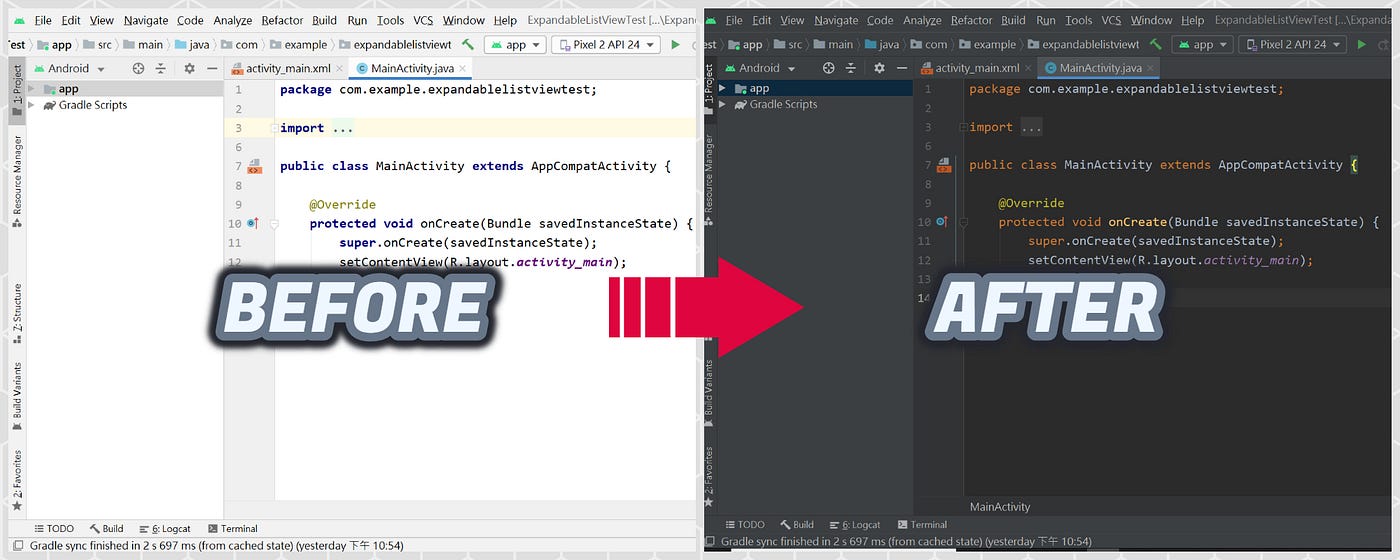
Task: Toggle Resource Manager side tab in dark window
Action: [709, 182]
